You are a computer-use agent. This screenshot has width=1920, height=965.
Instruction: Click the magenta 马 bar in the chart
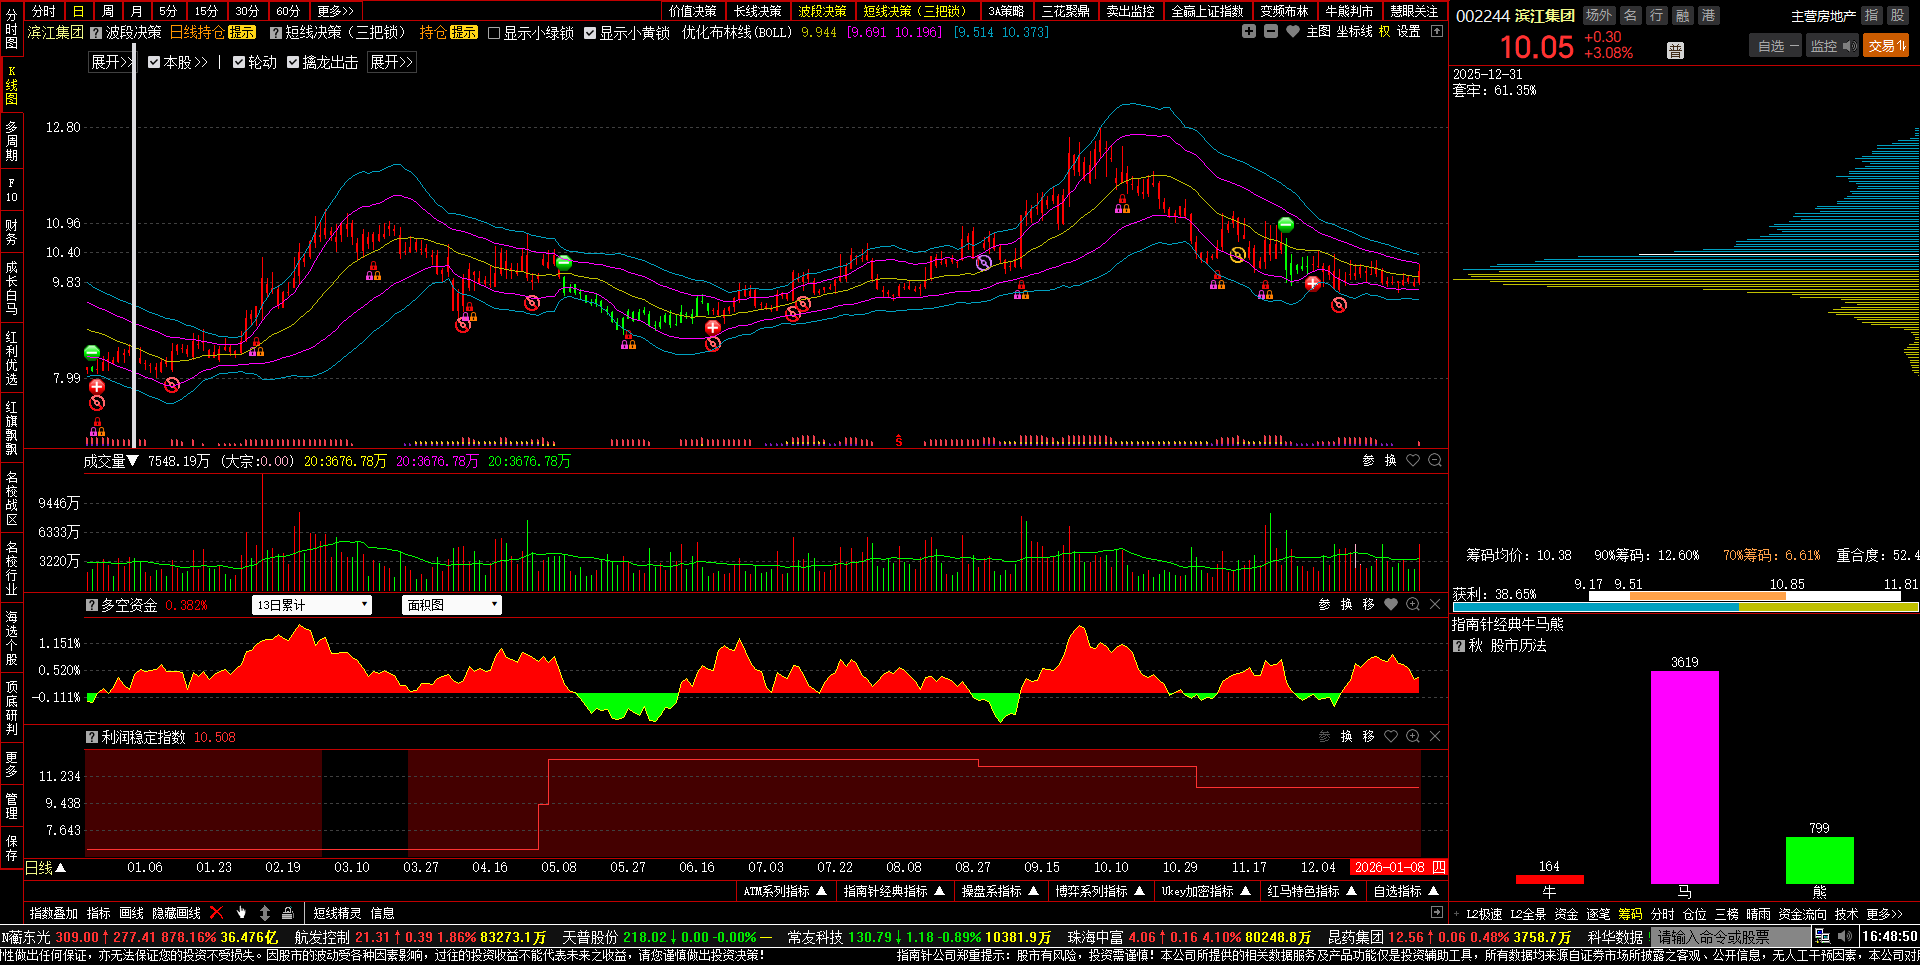pos(1685,777)
